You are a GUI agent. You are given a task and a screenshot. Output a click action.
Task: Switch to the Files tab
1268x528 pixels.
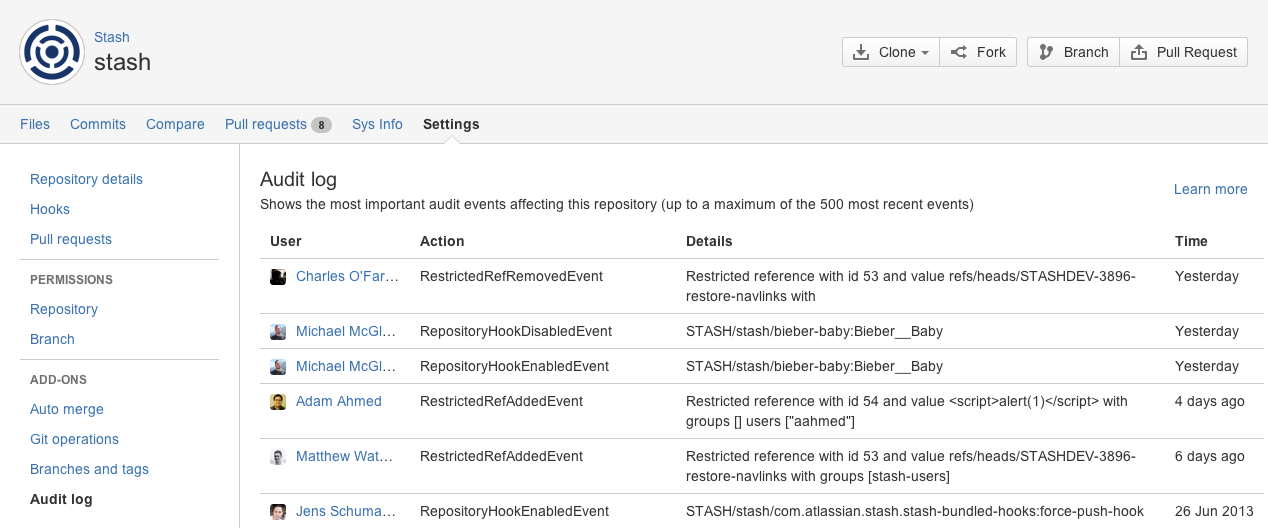35,124
